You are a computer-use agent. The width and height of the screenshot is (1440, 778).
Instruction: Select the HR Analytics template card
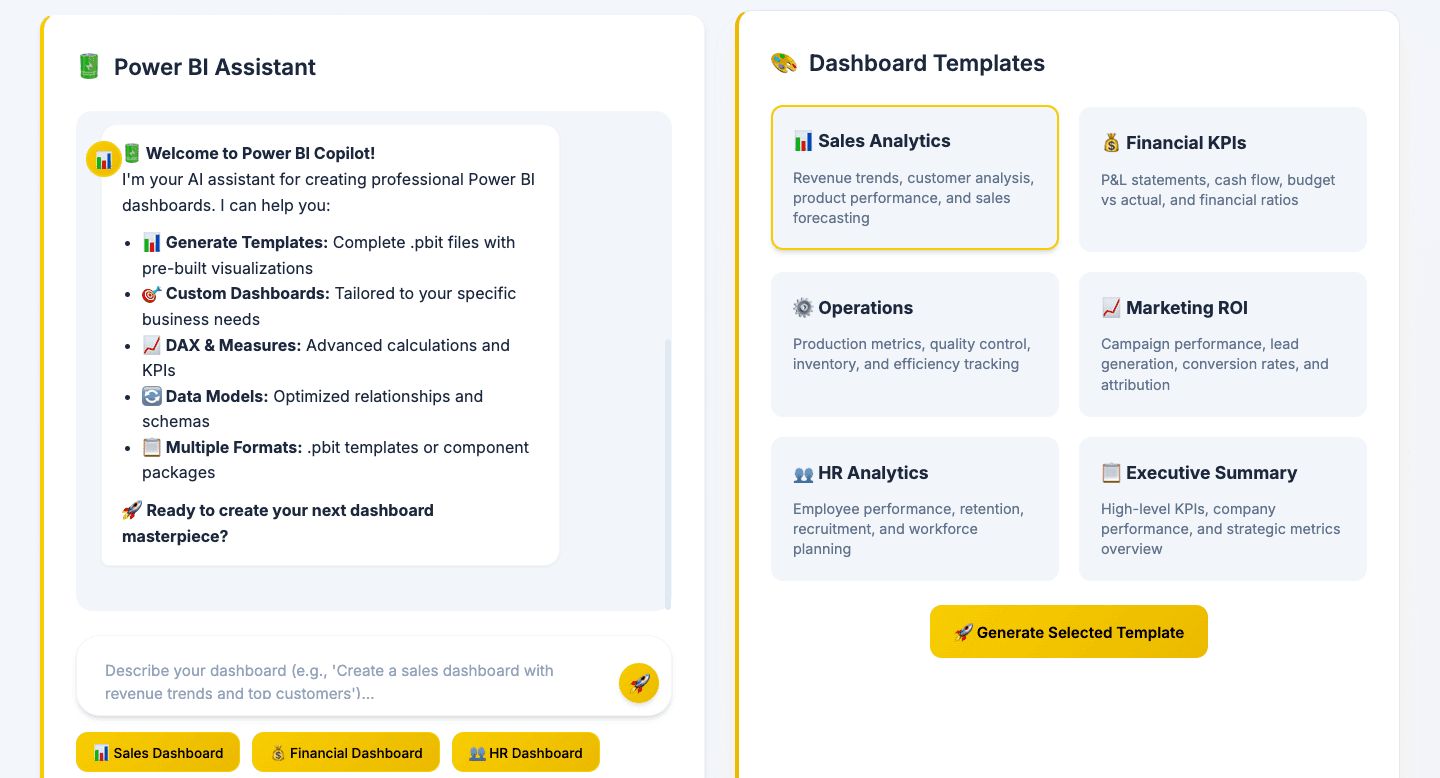tap(915, 509)
